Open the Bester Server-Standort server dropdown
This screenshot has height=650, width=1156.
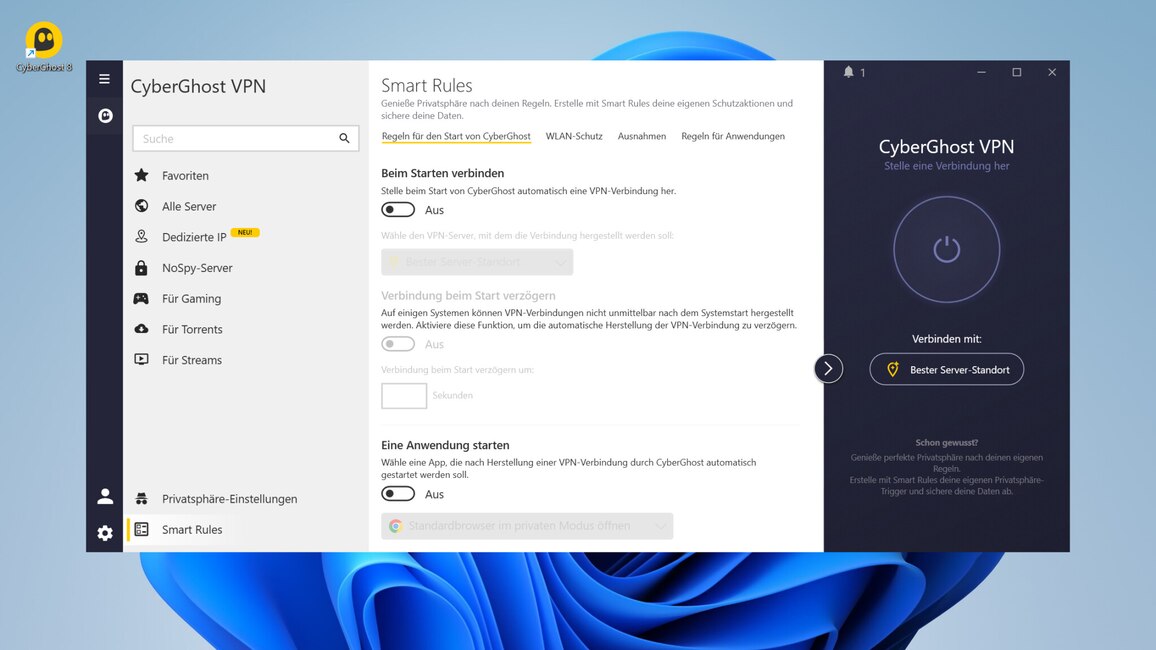click(x=476, y=261)
